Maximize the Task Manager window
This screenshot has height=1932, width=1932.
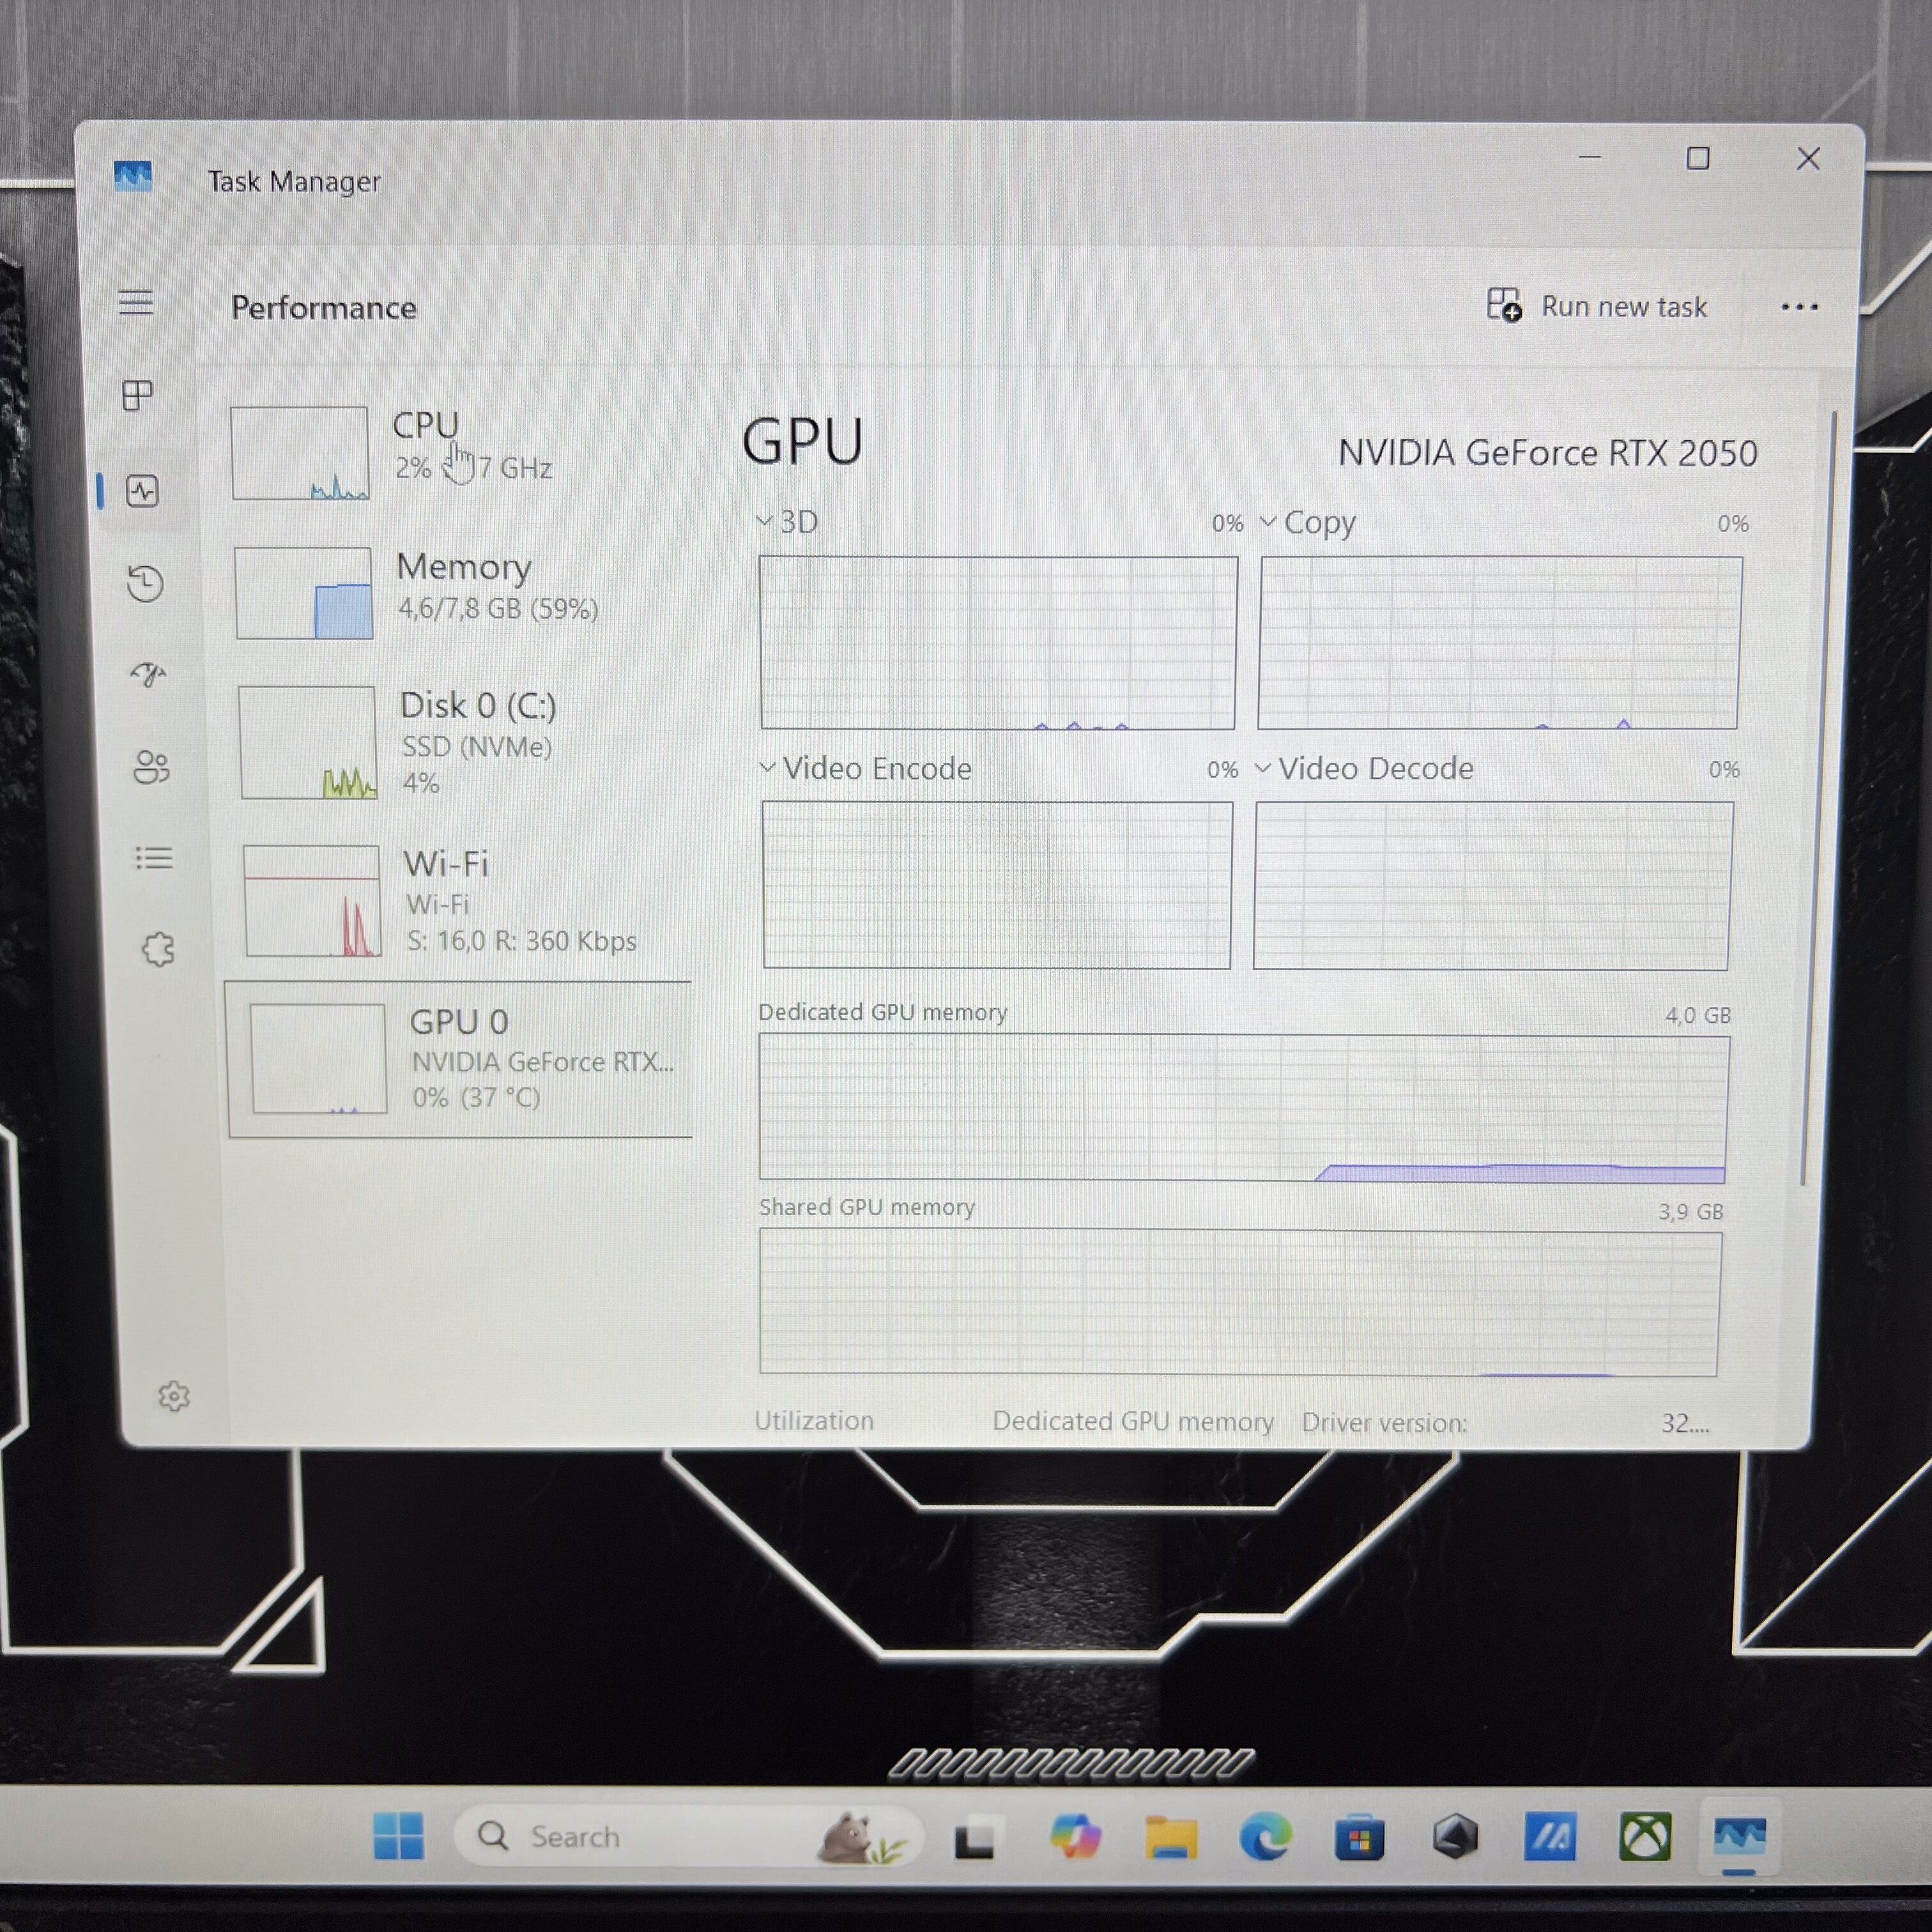[1698, 158]
